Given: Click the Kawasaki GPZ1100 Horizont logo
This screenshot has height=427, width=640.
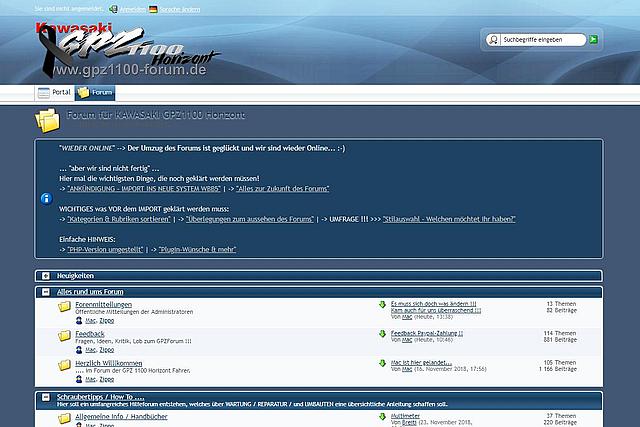Looking at the screenshot, I should [127, 49].
